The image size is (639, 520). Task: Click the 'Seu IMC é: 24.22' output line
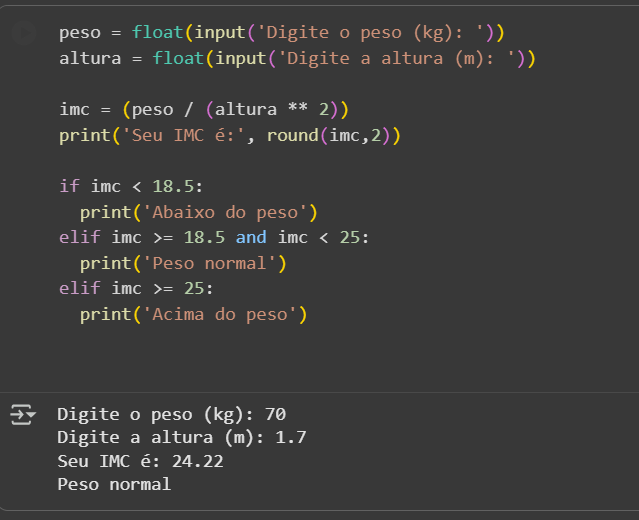140,461
